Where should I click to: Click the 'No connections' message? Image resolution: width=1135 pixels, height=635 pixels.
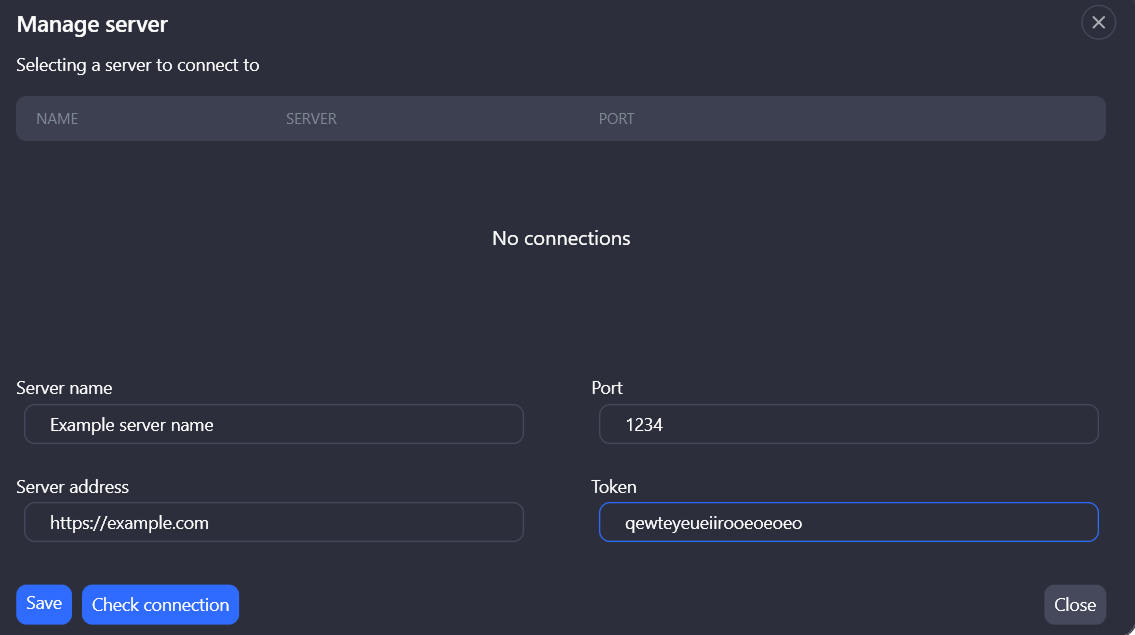tap(561, 238)
